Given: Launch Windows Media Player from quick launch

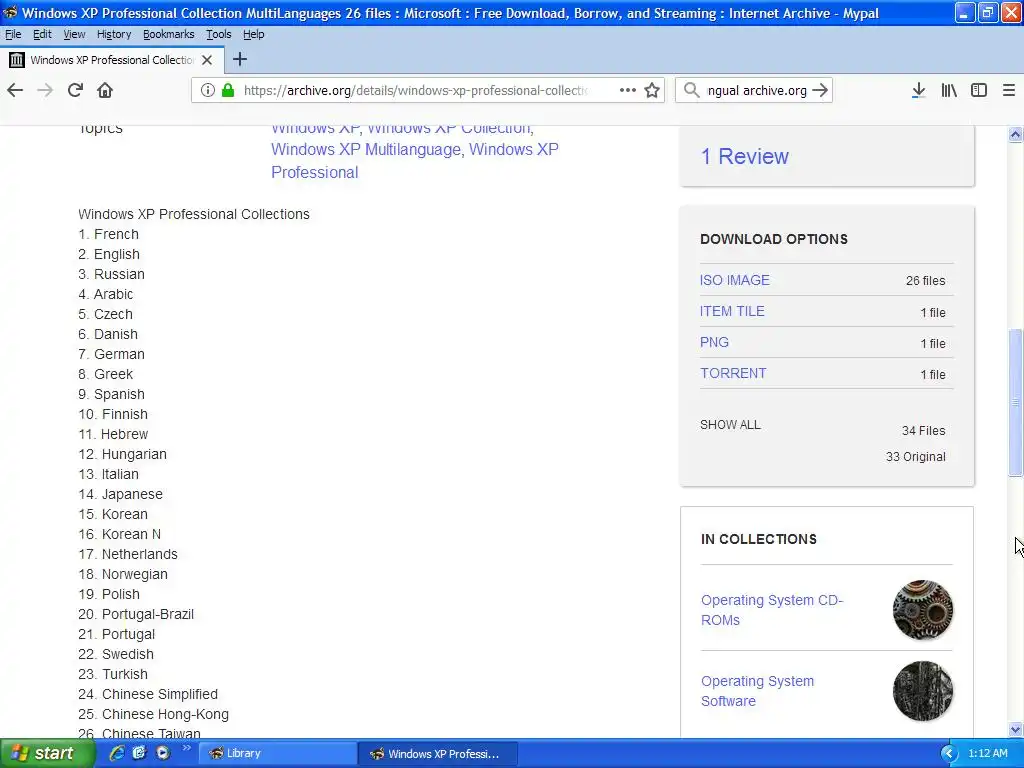Looking at the screenshot, I should [x=163, y=753].
